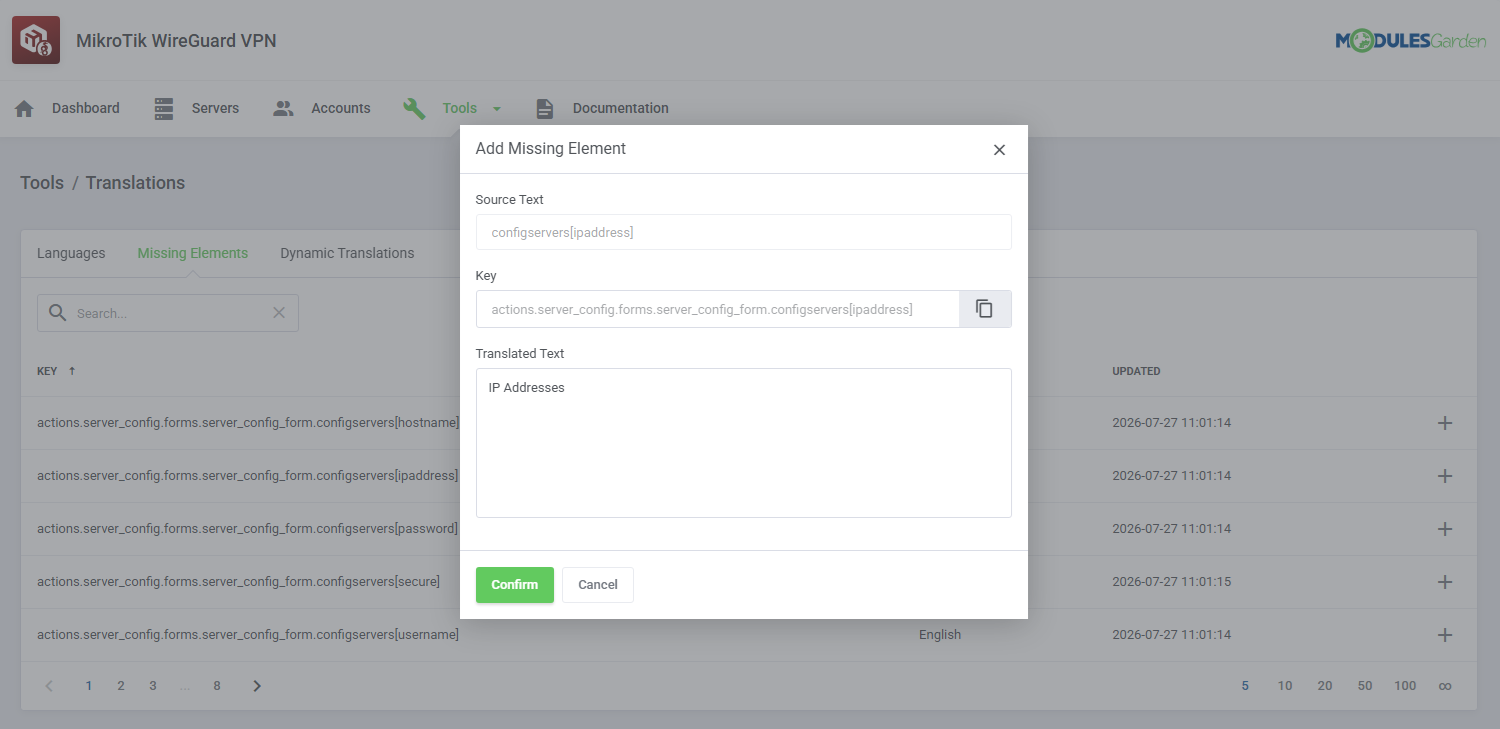Sort by the KEY column arrow

(x=72, y=371)
